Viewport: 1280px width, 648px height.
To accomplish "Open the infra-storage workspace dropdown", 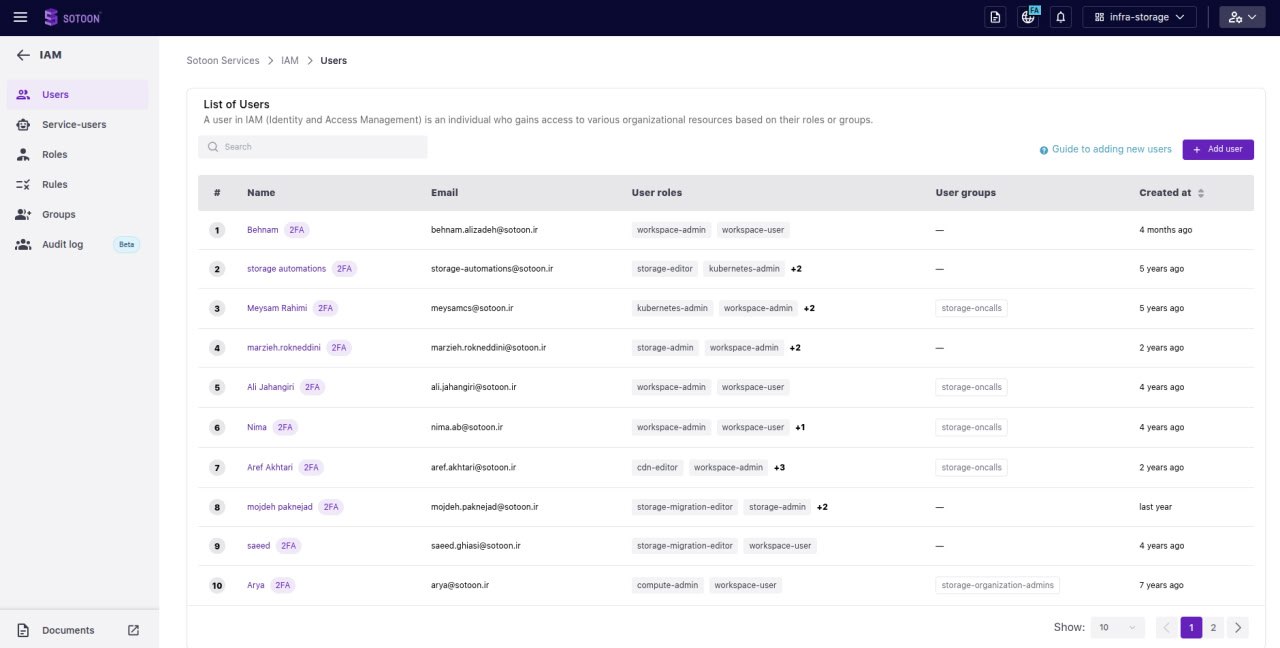I will [1139, 17].
